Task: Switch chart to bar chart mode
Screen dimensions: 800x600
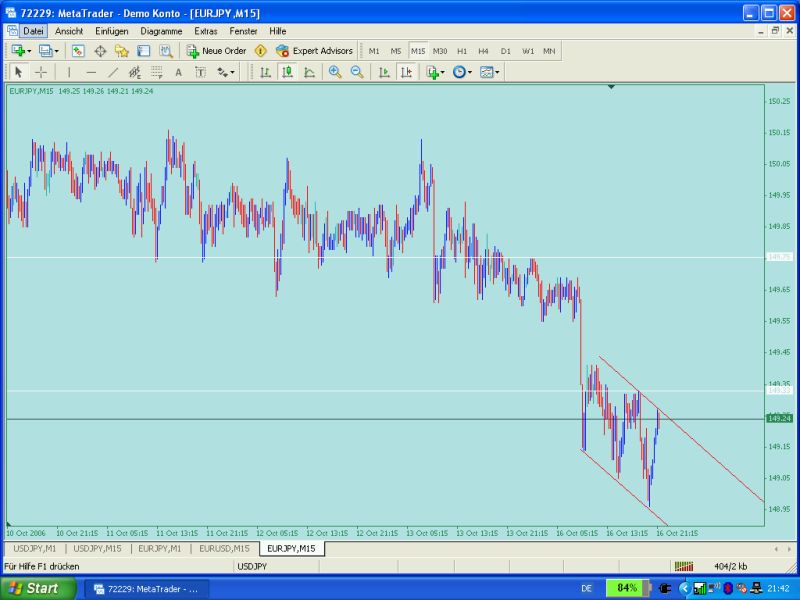Action: tap(265, 72)
